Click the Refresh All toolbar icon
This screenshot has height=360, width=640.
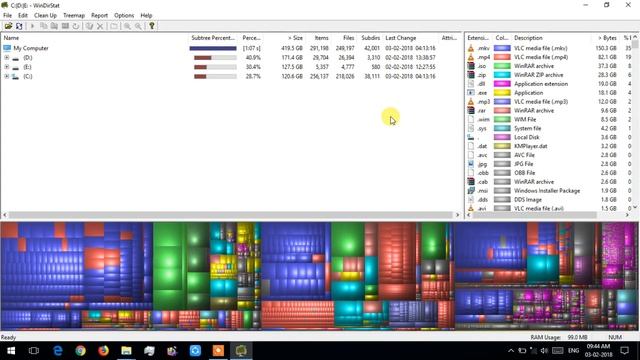19,26
